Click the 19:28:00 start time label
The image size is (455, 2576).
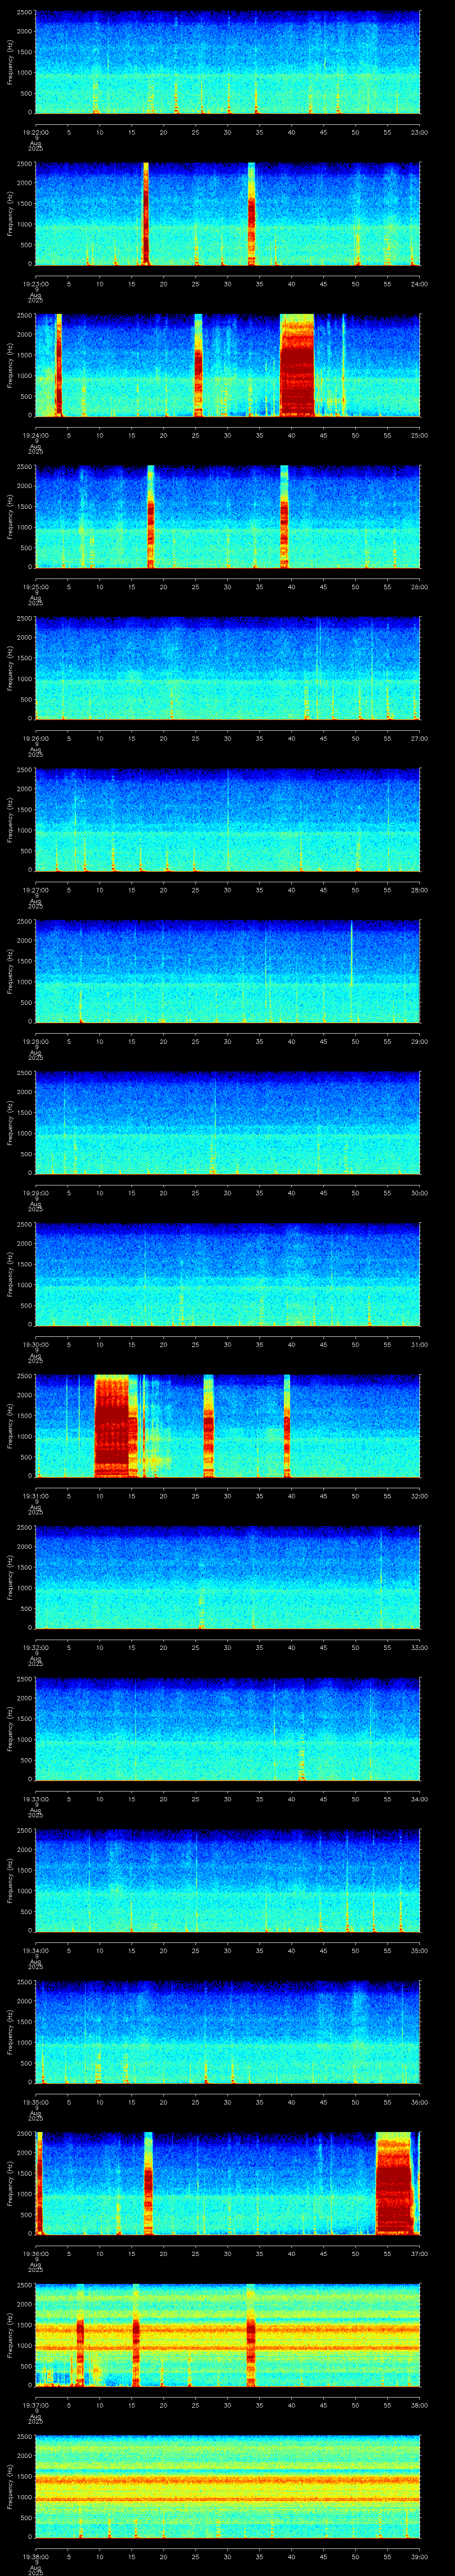[35, 1041]
